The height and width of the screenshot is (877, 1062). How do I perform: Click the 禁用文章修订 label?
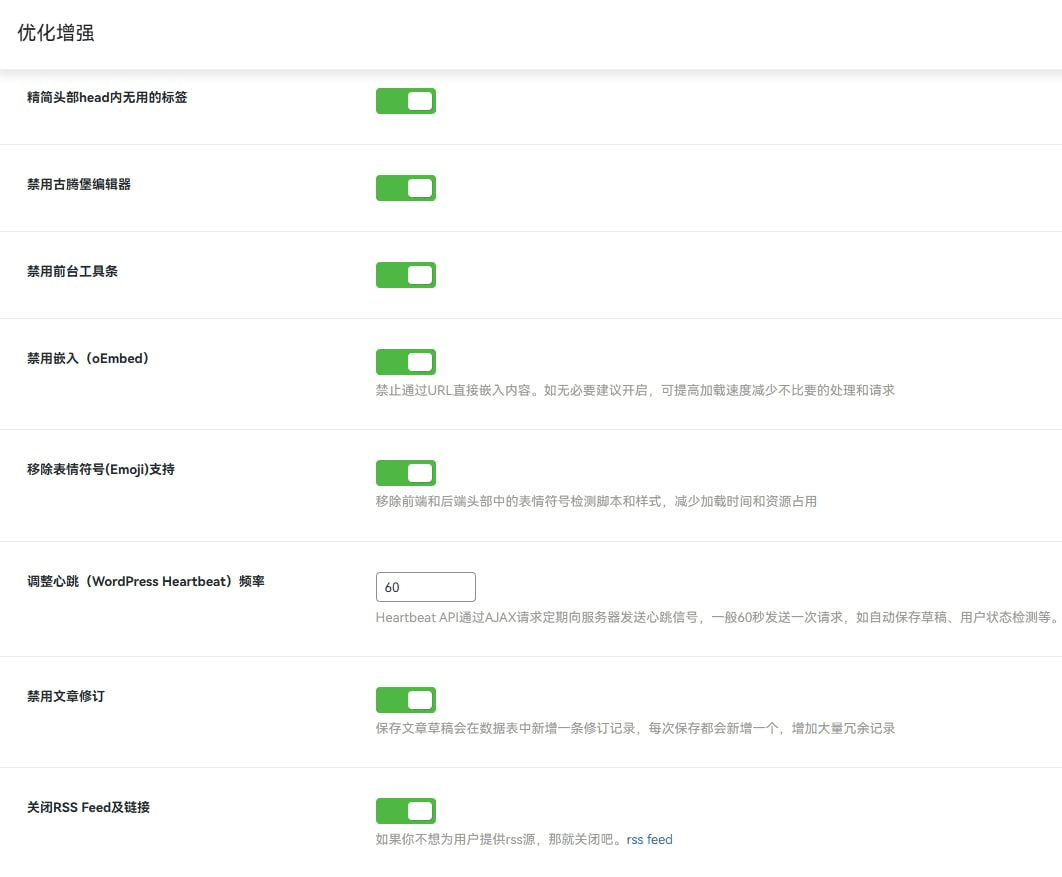[x=66, y=696]
